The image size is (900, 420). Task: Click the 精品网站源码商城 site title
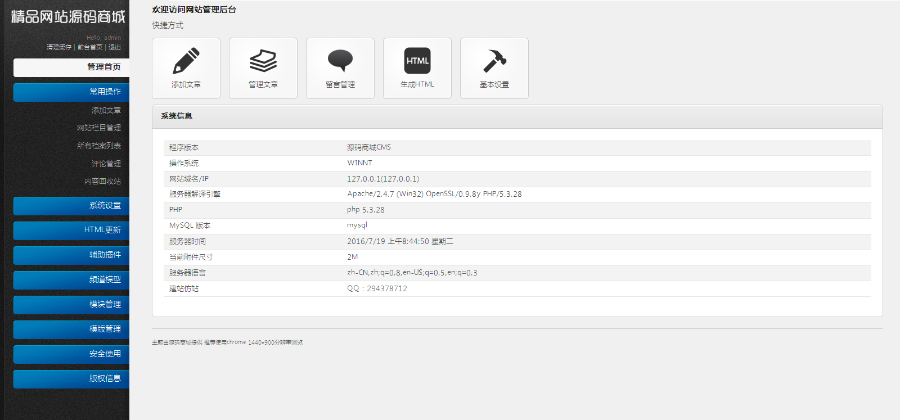[68, 17]
